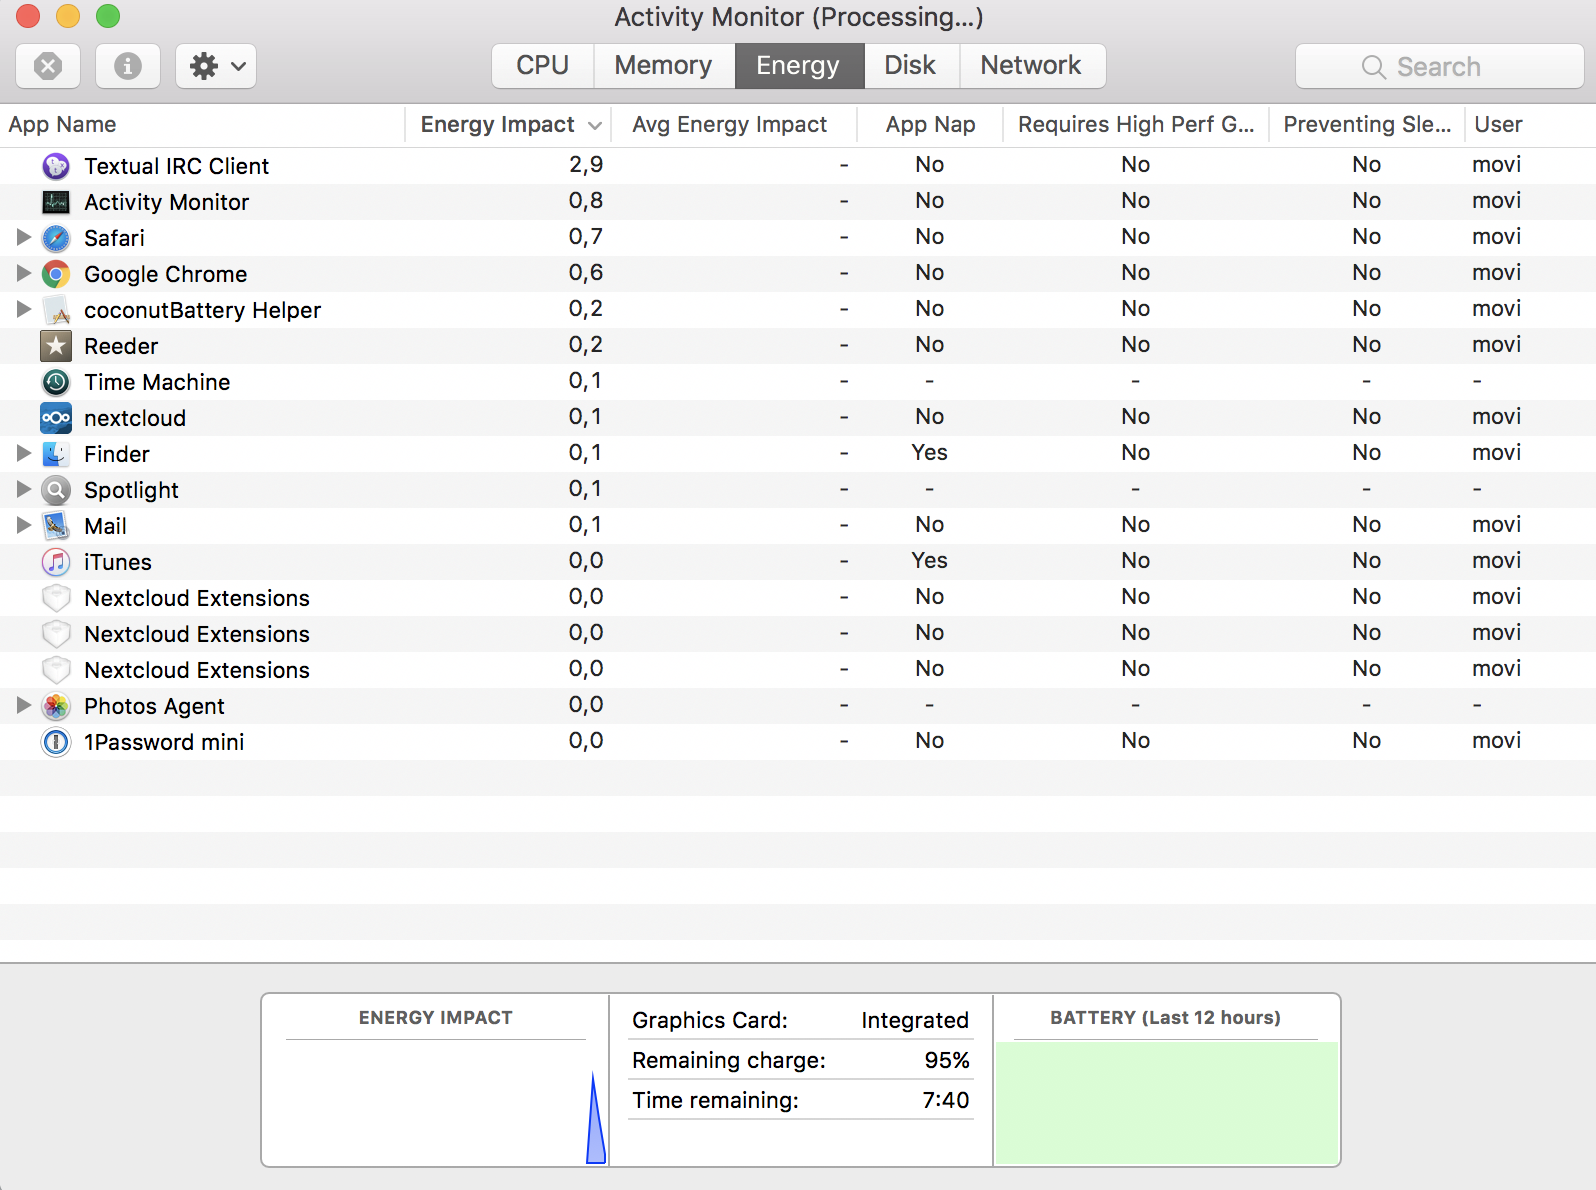Image resolution: width=1596 pixels, height=1190 pixels.
Task: Click the coconutBattery Helper icon
Action: 56,310
